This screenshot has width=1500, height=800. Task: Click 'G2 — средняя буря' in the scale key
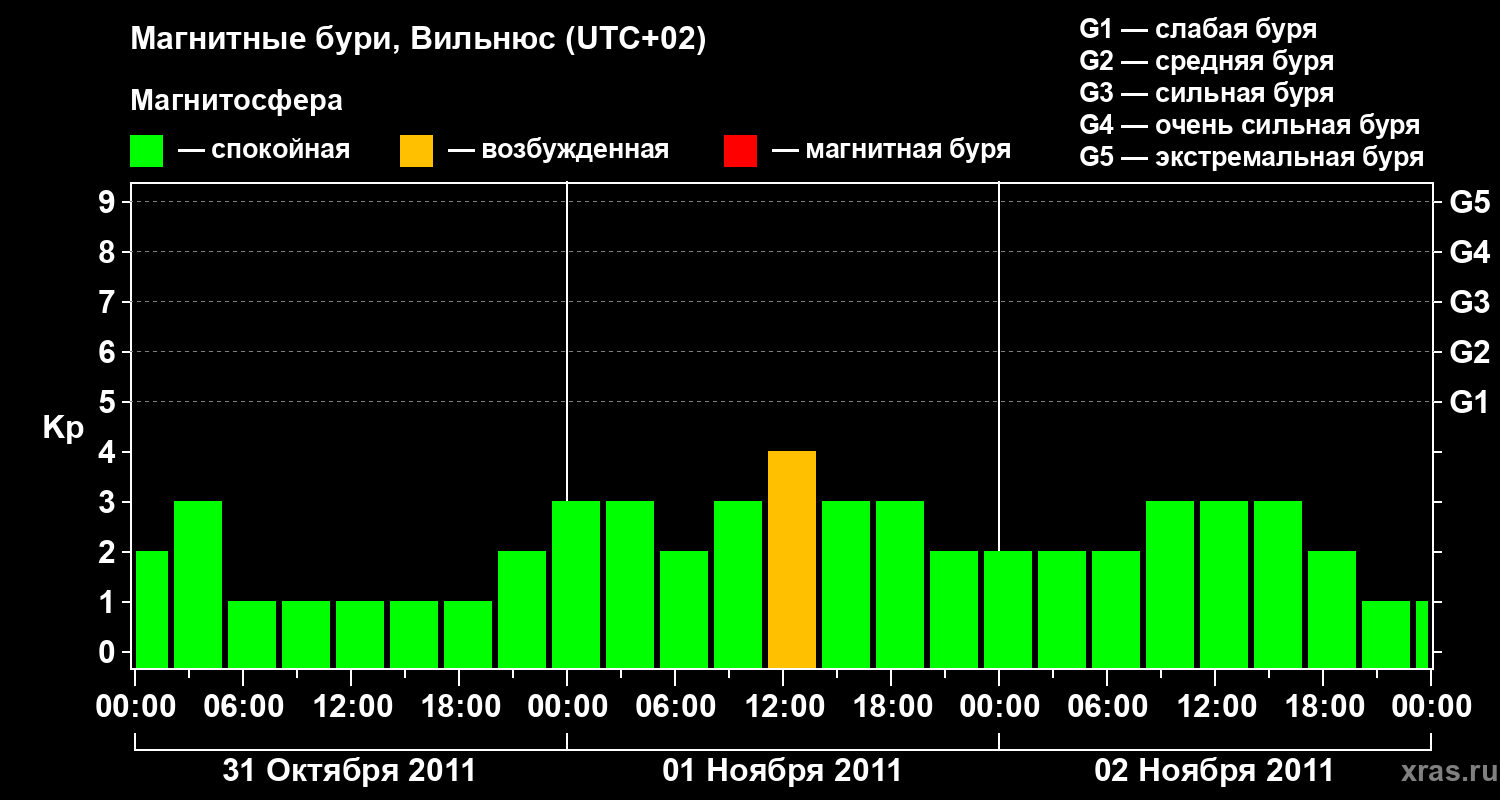point(1207,61)
